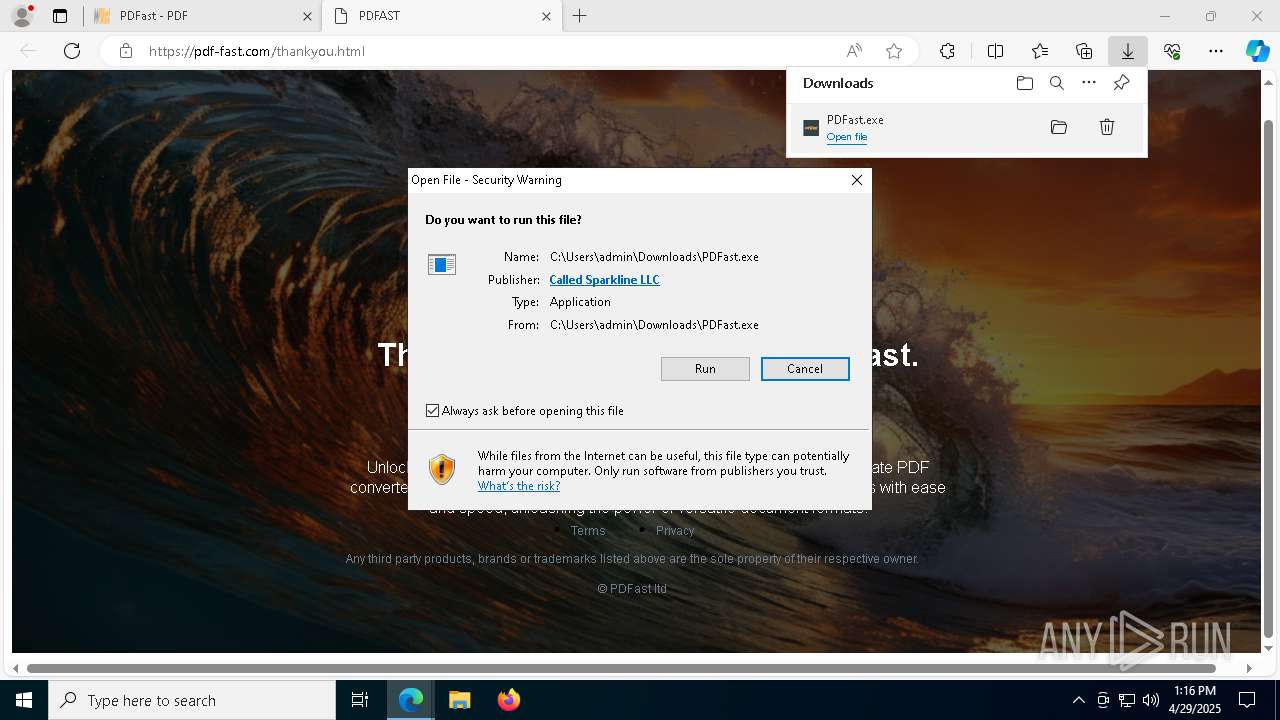Close the PDFast - PDF tab
The image size is (1280, 720).
click(307, 16)
